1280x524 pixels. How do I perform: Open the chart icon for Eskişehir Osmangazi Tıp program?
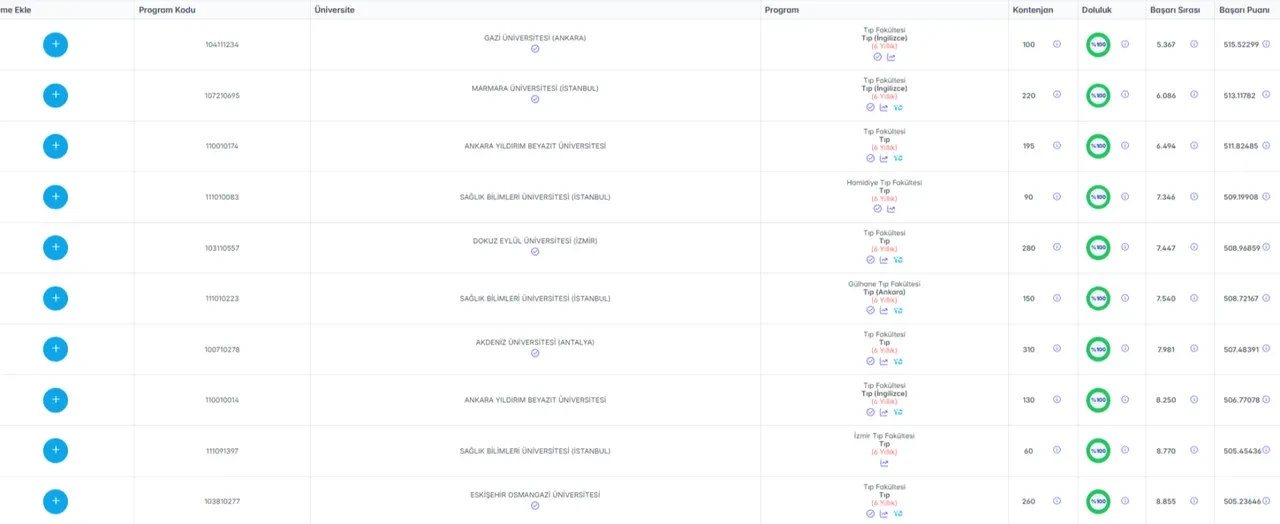click(884, 513)
